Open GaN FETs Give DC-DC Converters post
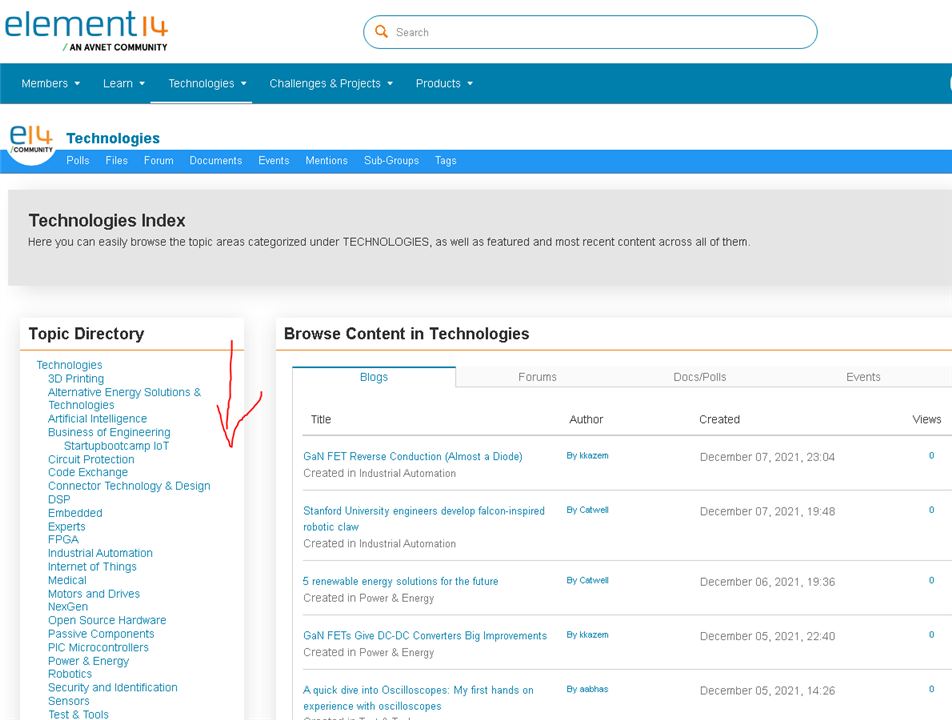Image resolution: width=952 pixels, height=720 pixels. 425,636
